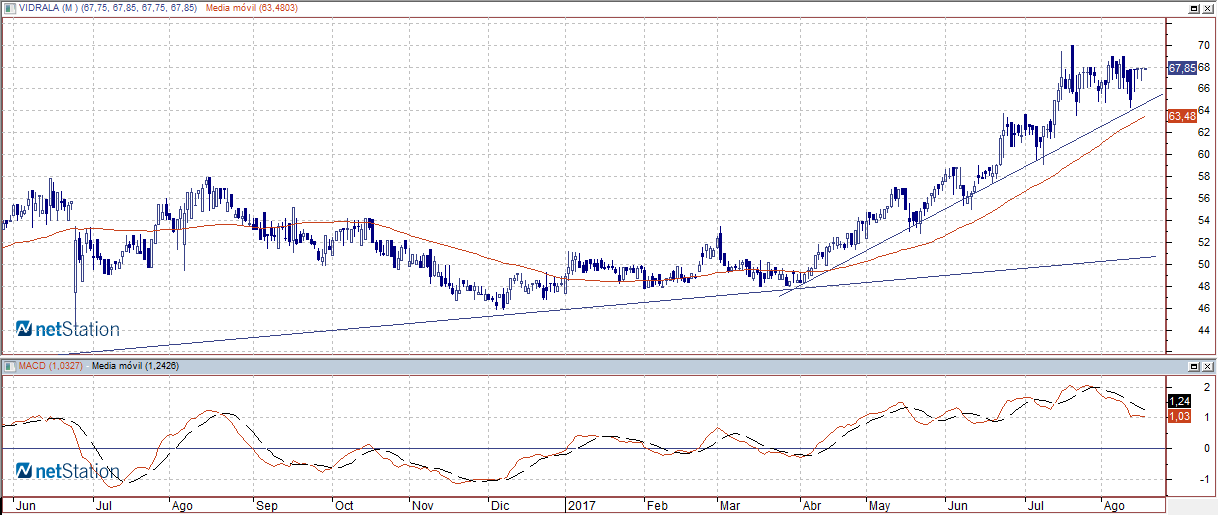Screen dimensions: 1218x515
Task: Select the VIDRALA (M) series title
Action: click(x=52, y=8)
